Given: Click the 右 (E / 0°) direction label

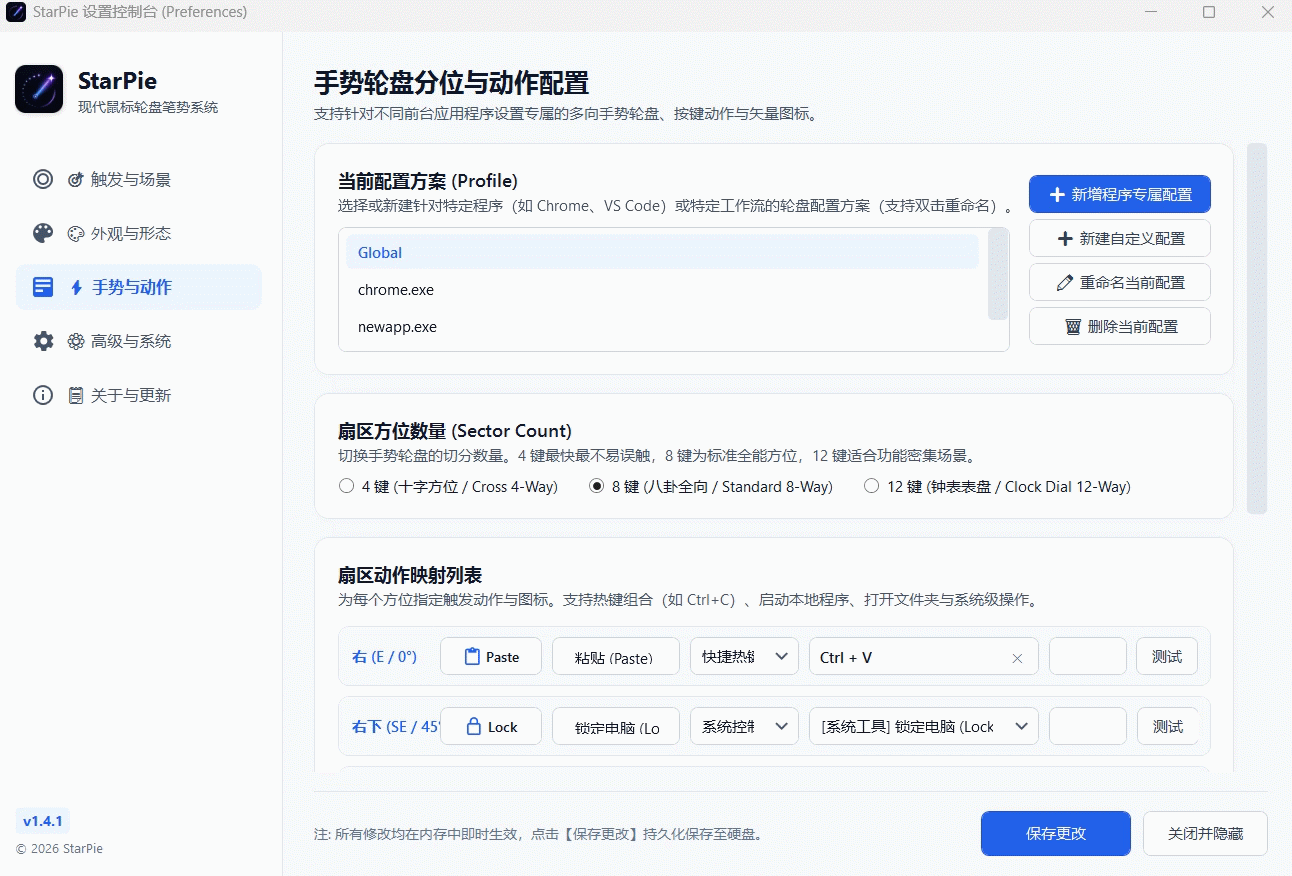Looking at the screenshot, I should (384, 657).
